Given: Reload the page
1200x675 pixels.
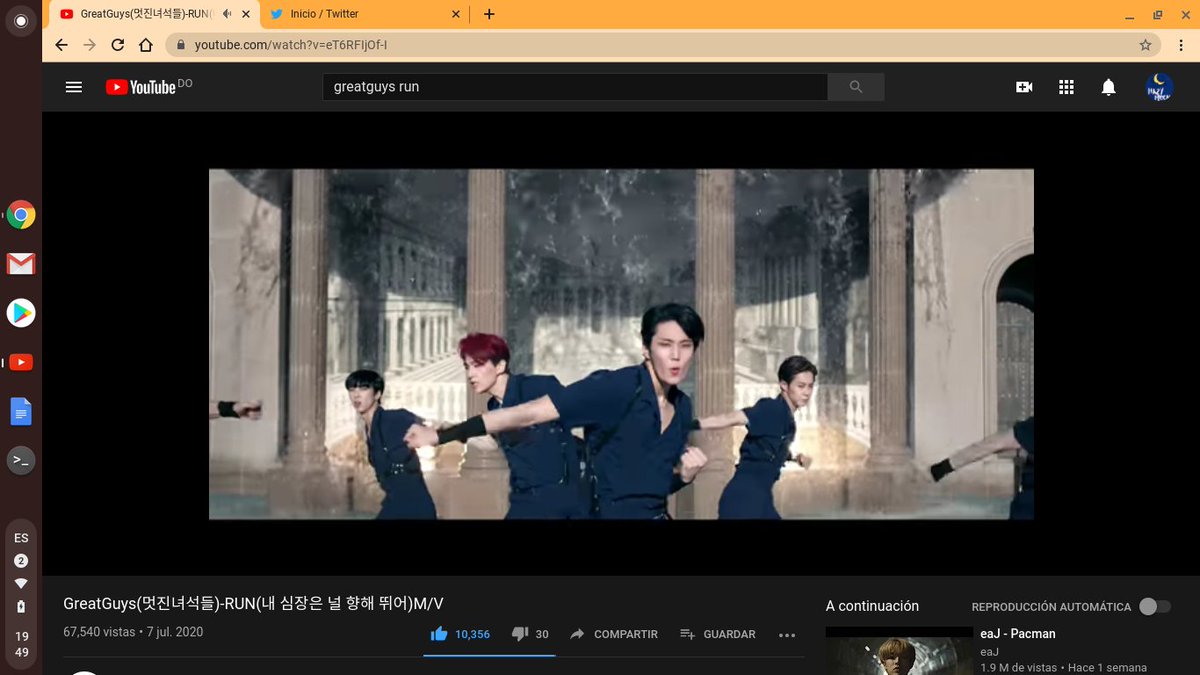Looking at the screenshot, I should tap(118, 45).
